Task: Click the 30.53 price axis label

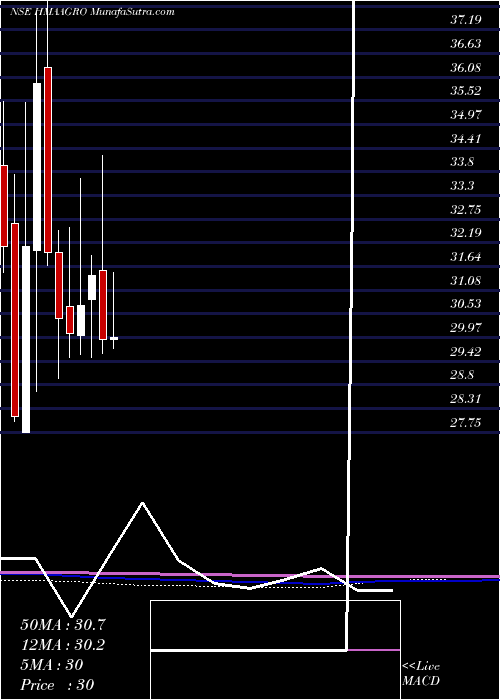Action: coord(466,304)
